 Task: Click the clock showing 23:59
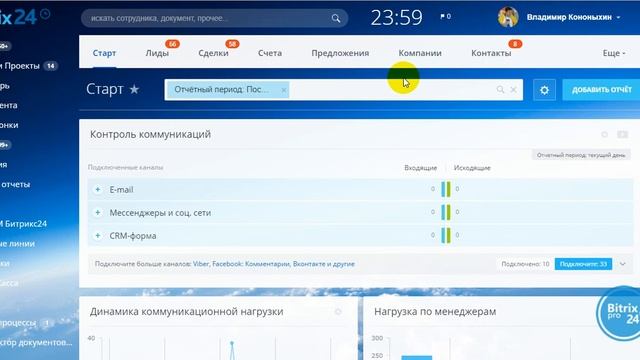pos(396,18)
